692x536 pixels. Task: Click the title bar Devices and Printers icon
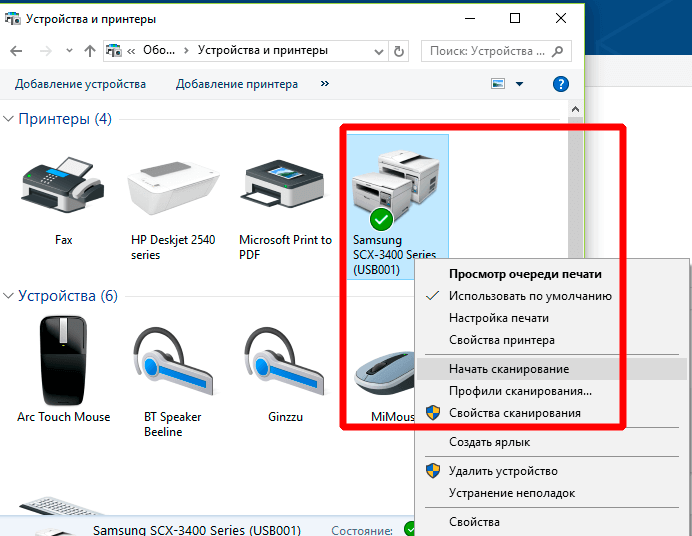12,19
